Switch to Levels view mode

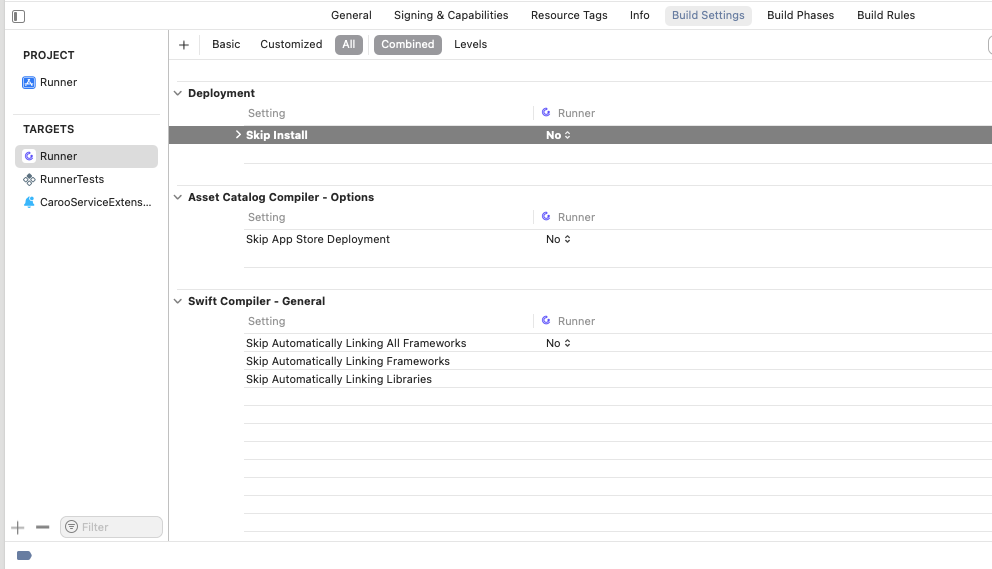point(470,44)
